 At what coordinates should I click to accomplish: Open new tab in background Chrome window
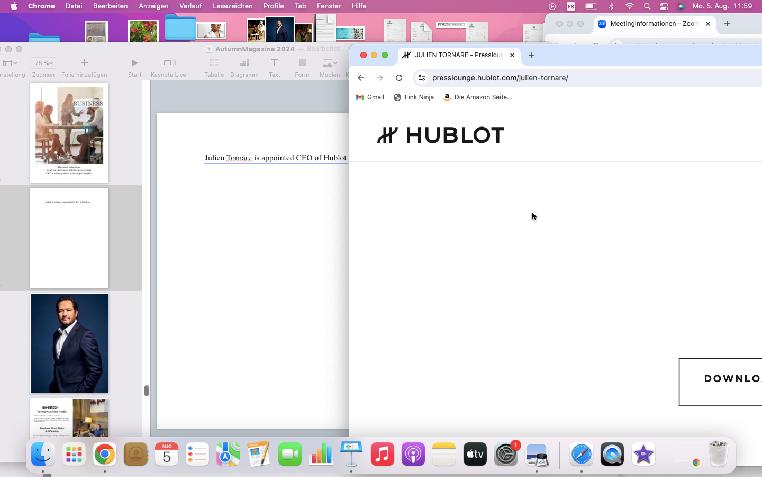pyautogui.click(x=727, y=23)
